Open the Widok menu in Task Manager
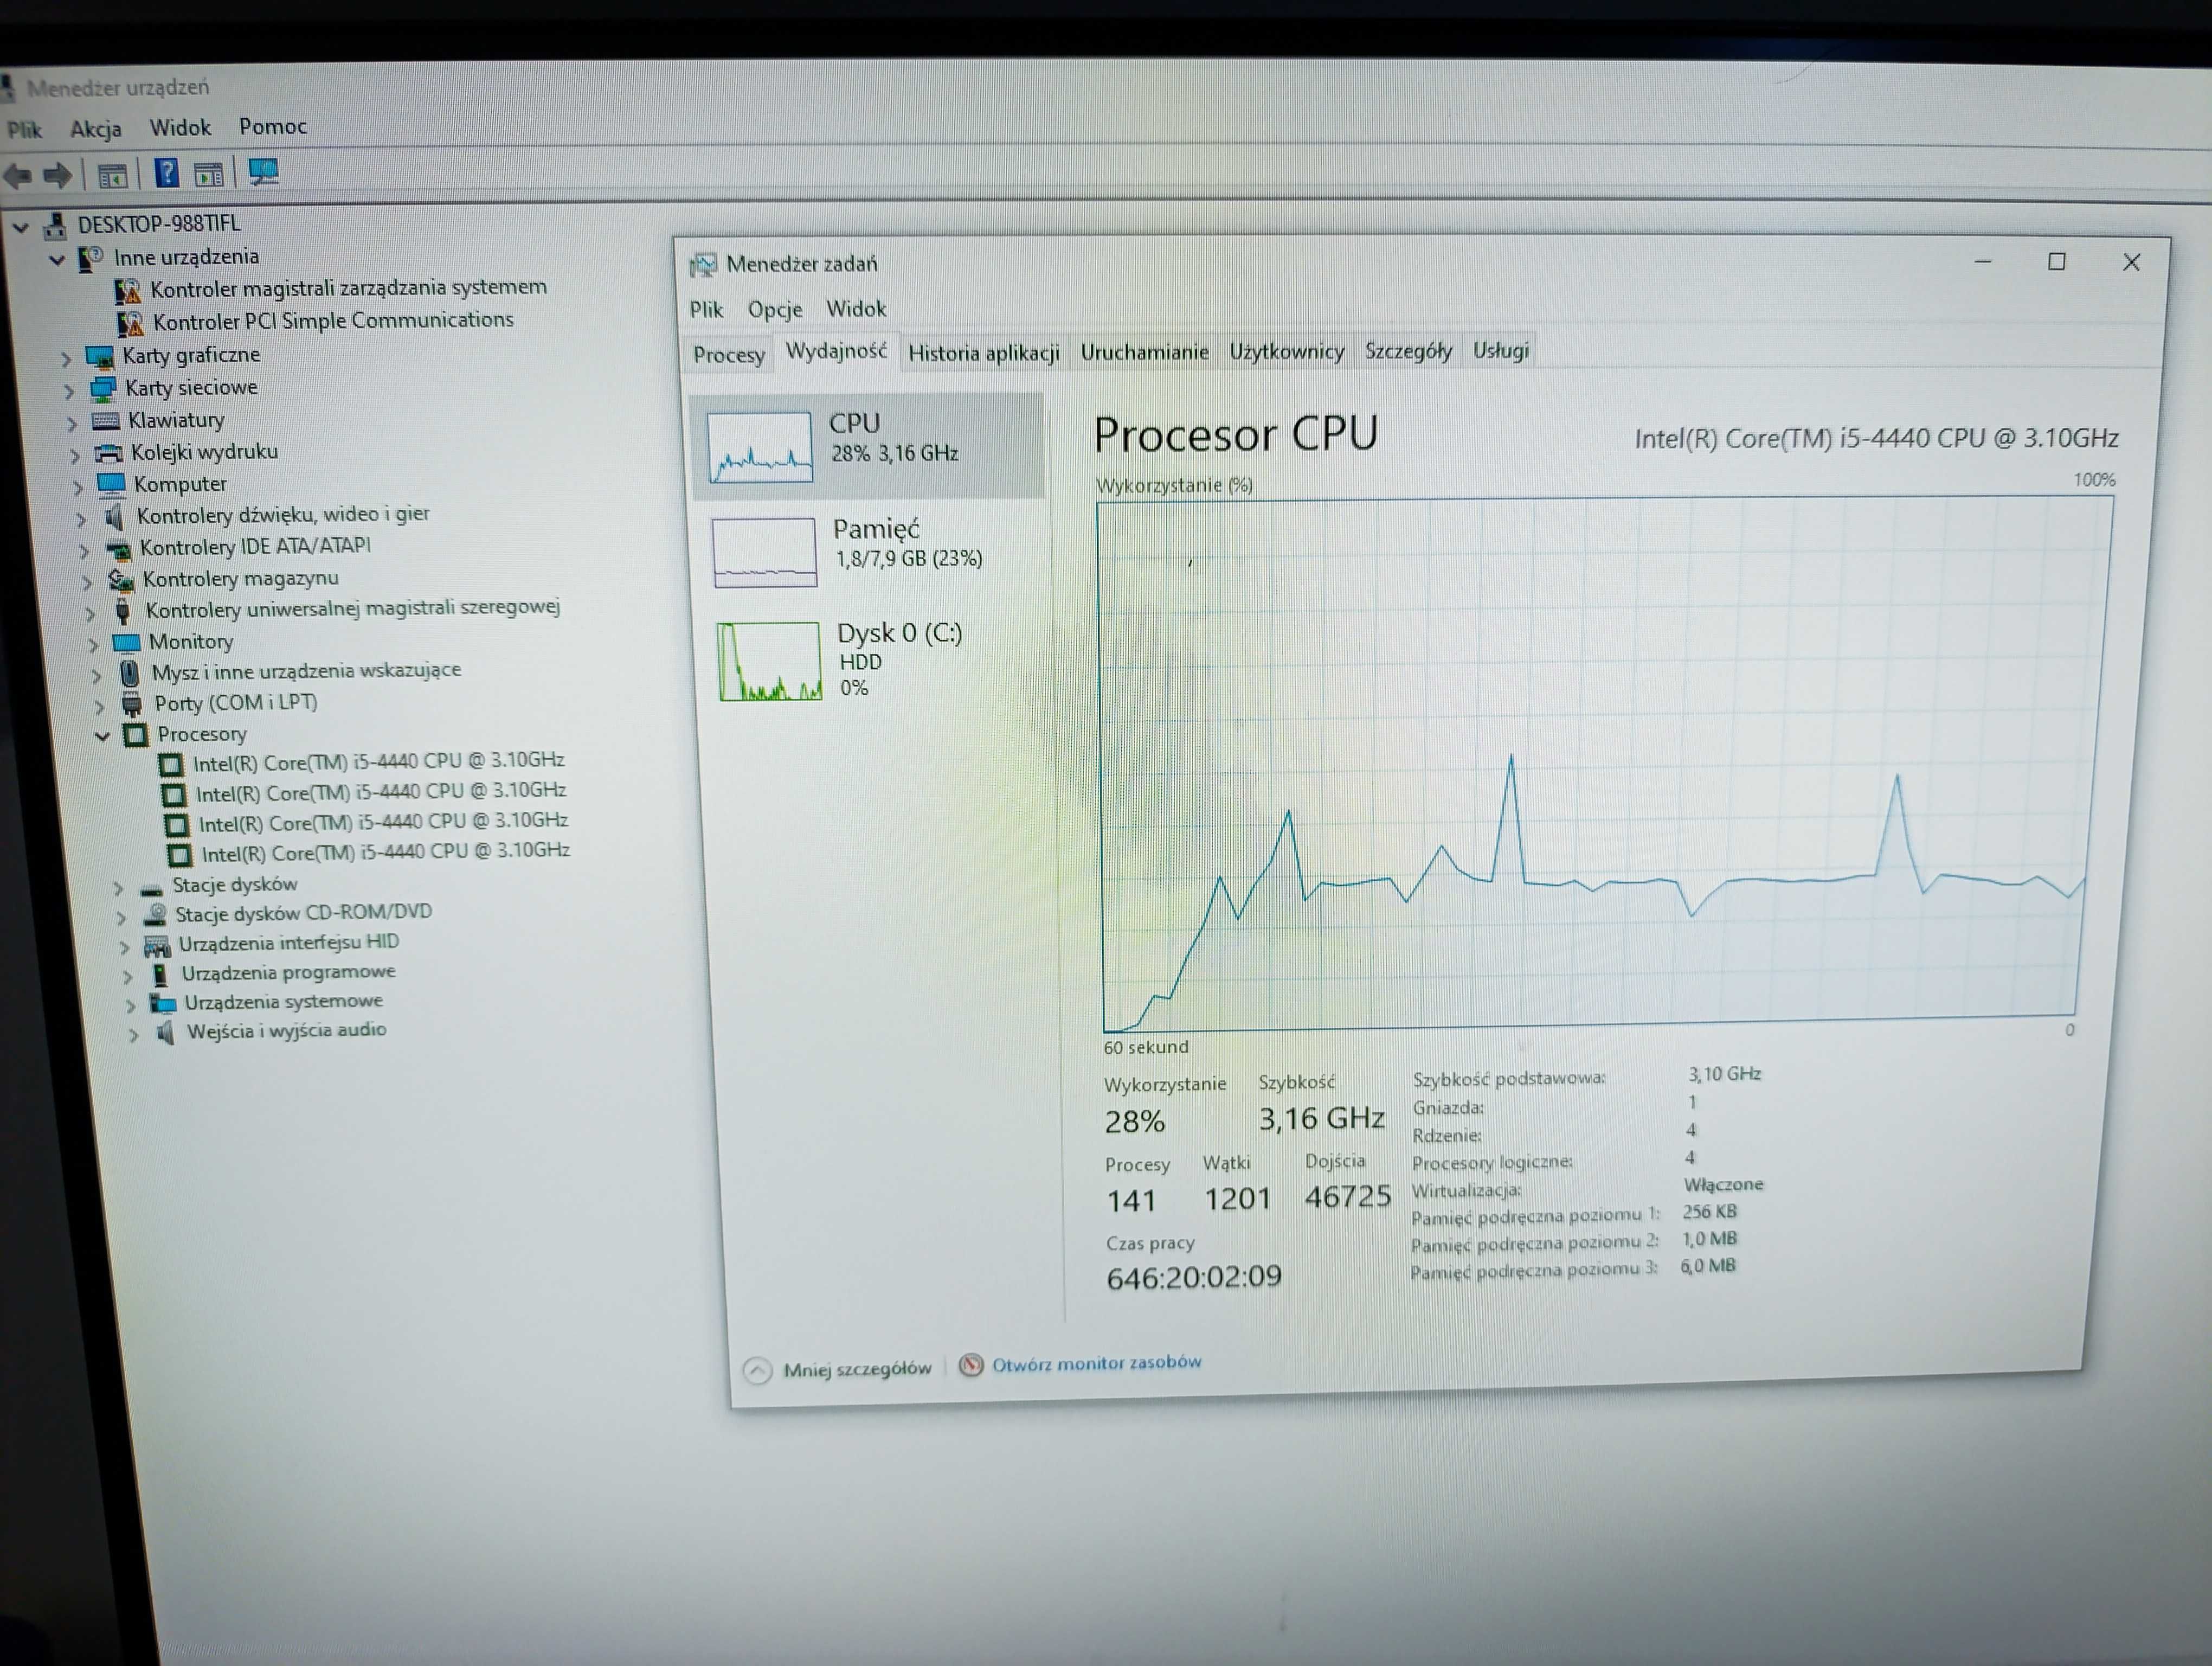The image size is (2212, 1666). point(856,309)
